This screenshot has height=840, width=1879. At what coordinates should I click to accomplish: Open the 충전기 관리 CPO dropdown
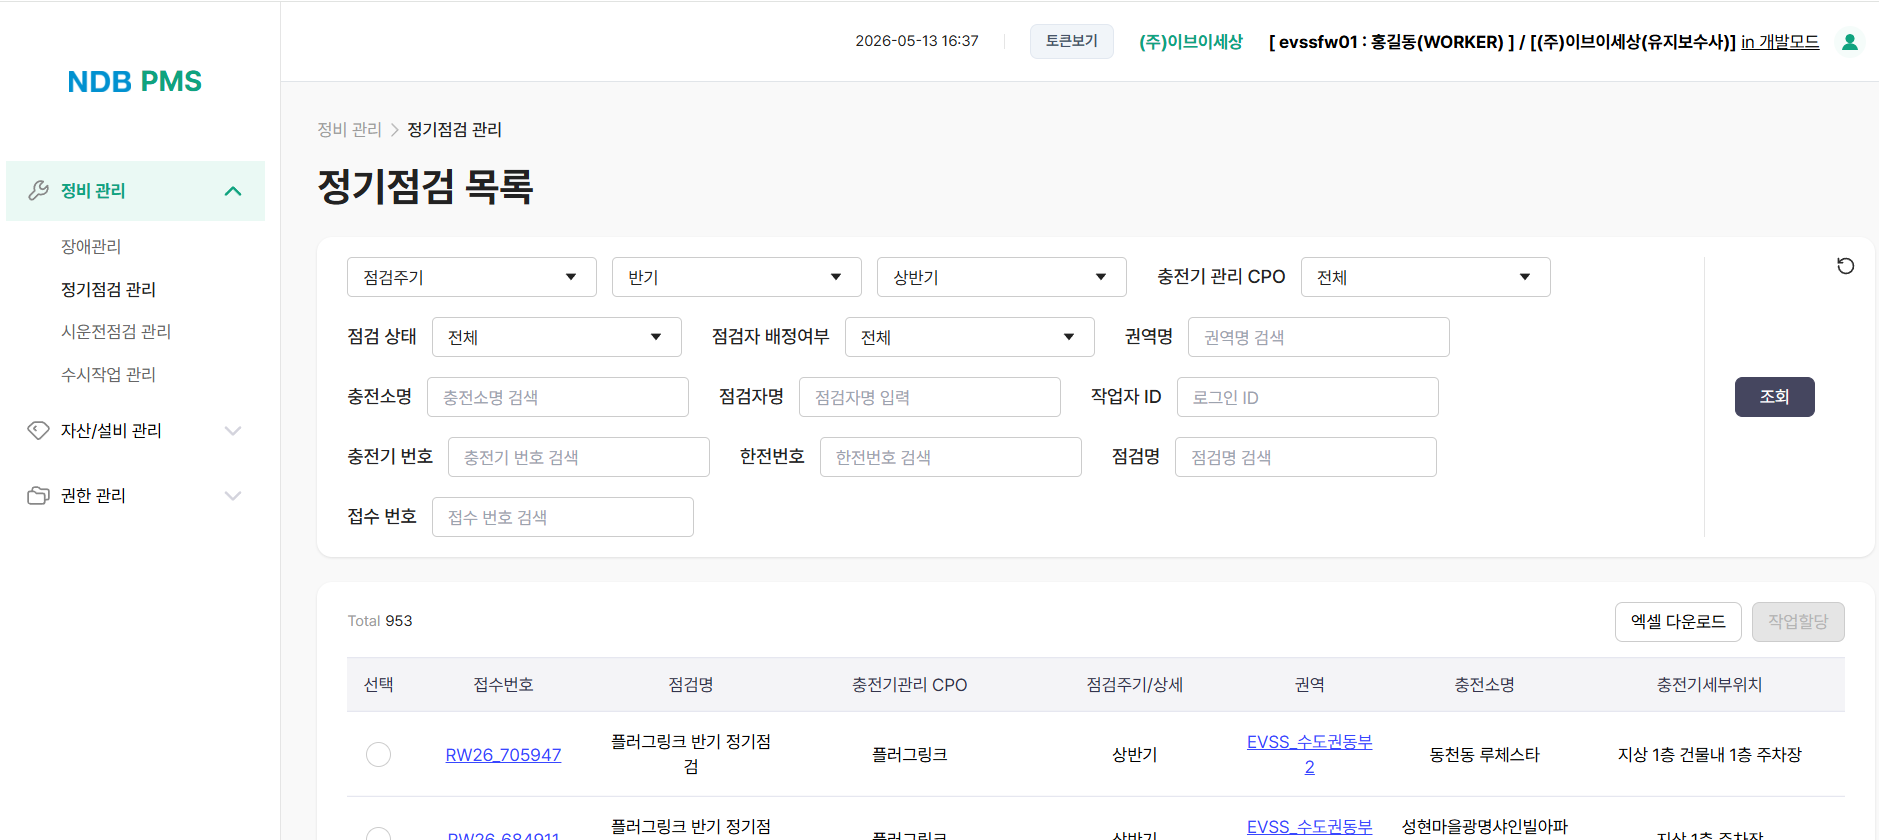click(1425, 277)
